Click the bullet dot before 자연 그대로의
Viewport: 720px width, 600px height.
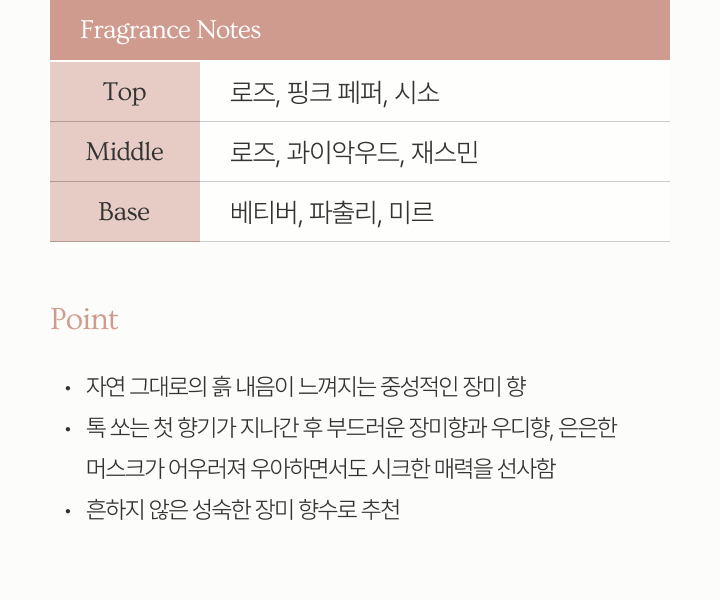coord(67,388)
